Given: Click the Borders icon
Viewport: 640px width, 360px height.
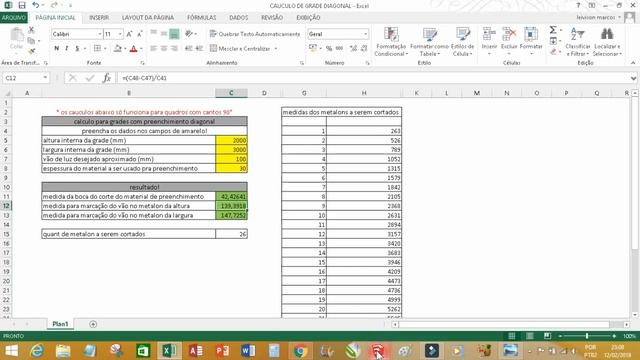Looking at the screenshot, I should (x=97, y=49).
